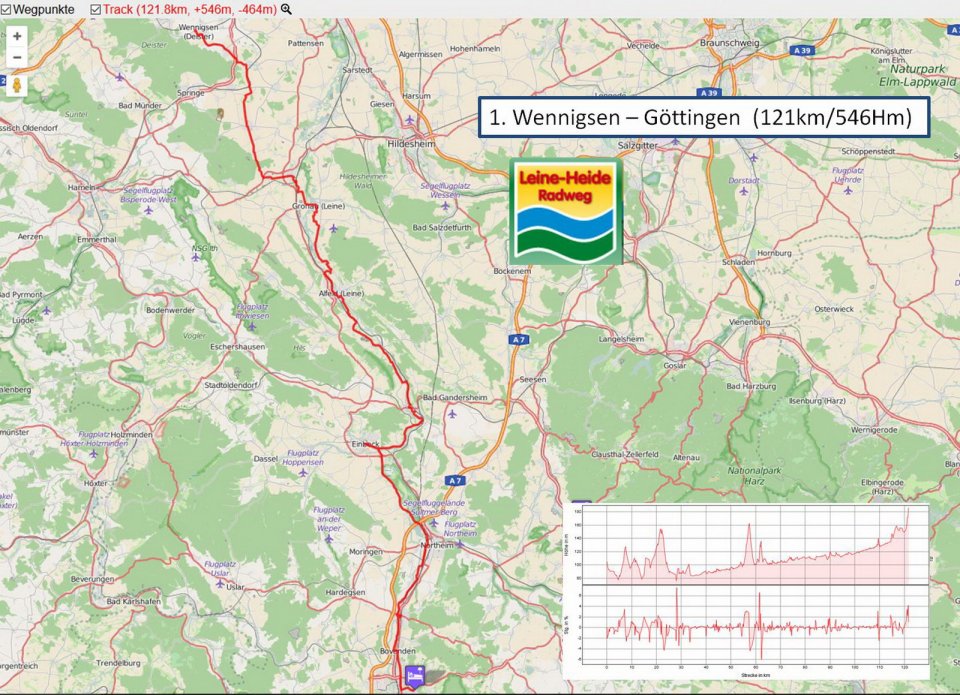Click the Alfeld (Leine) map label
This screenshot has width=960, height=695.
[x=341, y=293]
